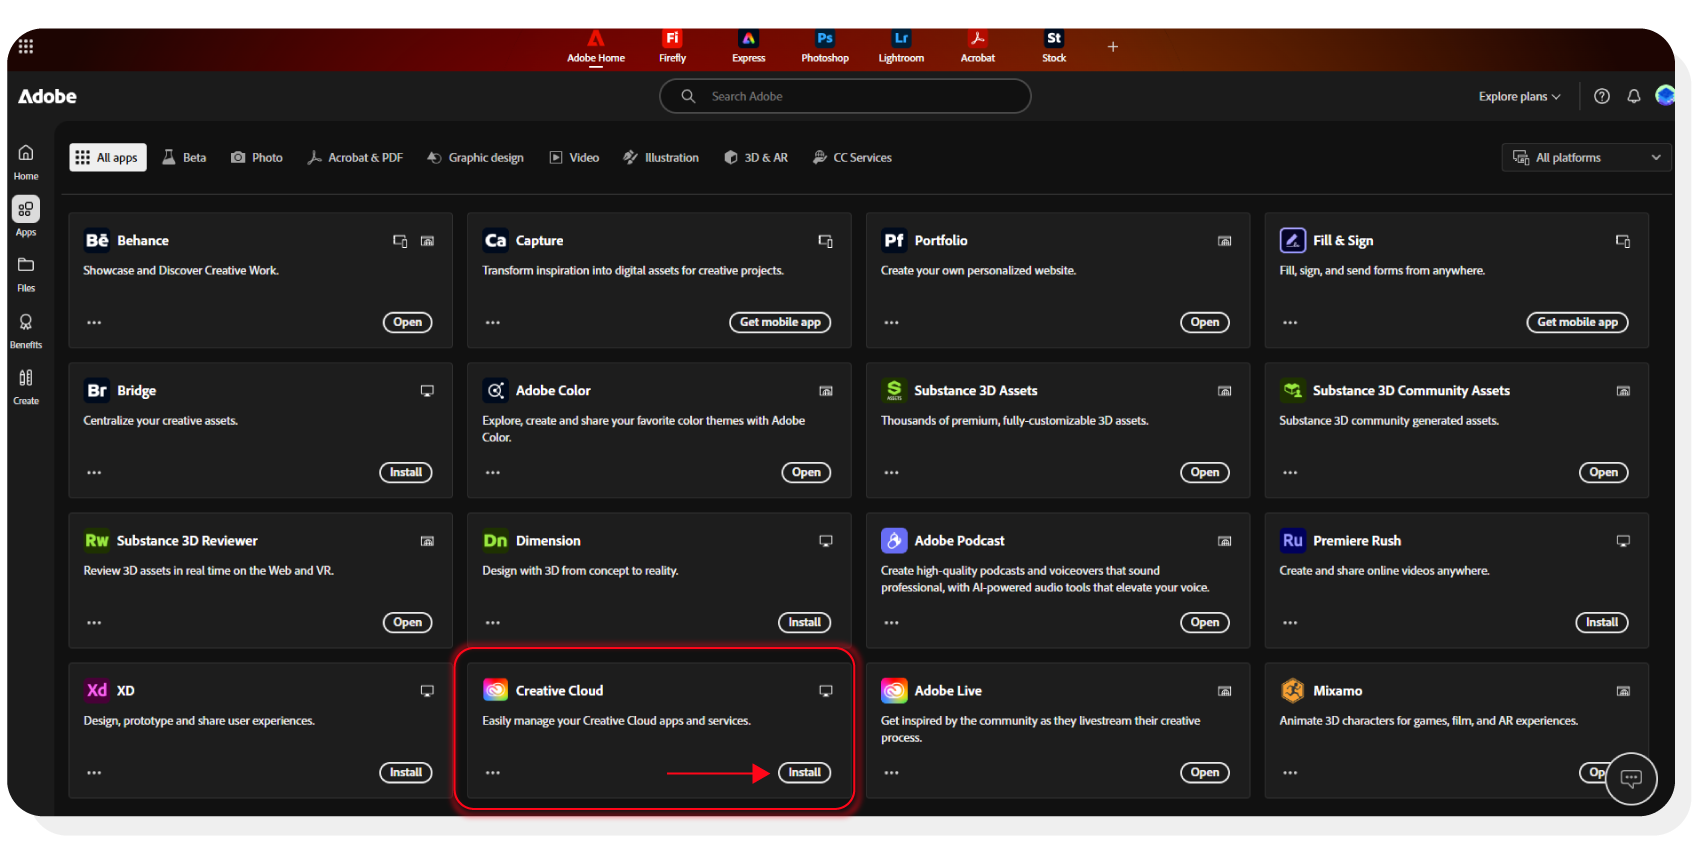Go to Home in left sidebar

(26, 162)
